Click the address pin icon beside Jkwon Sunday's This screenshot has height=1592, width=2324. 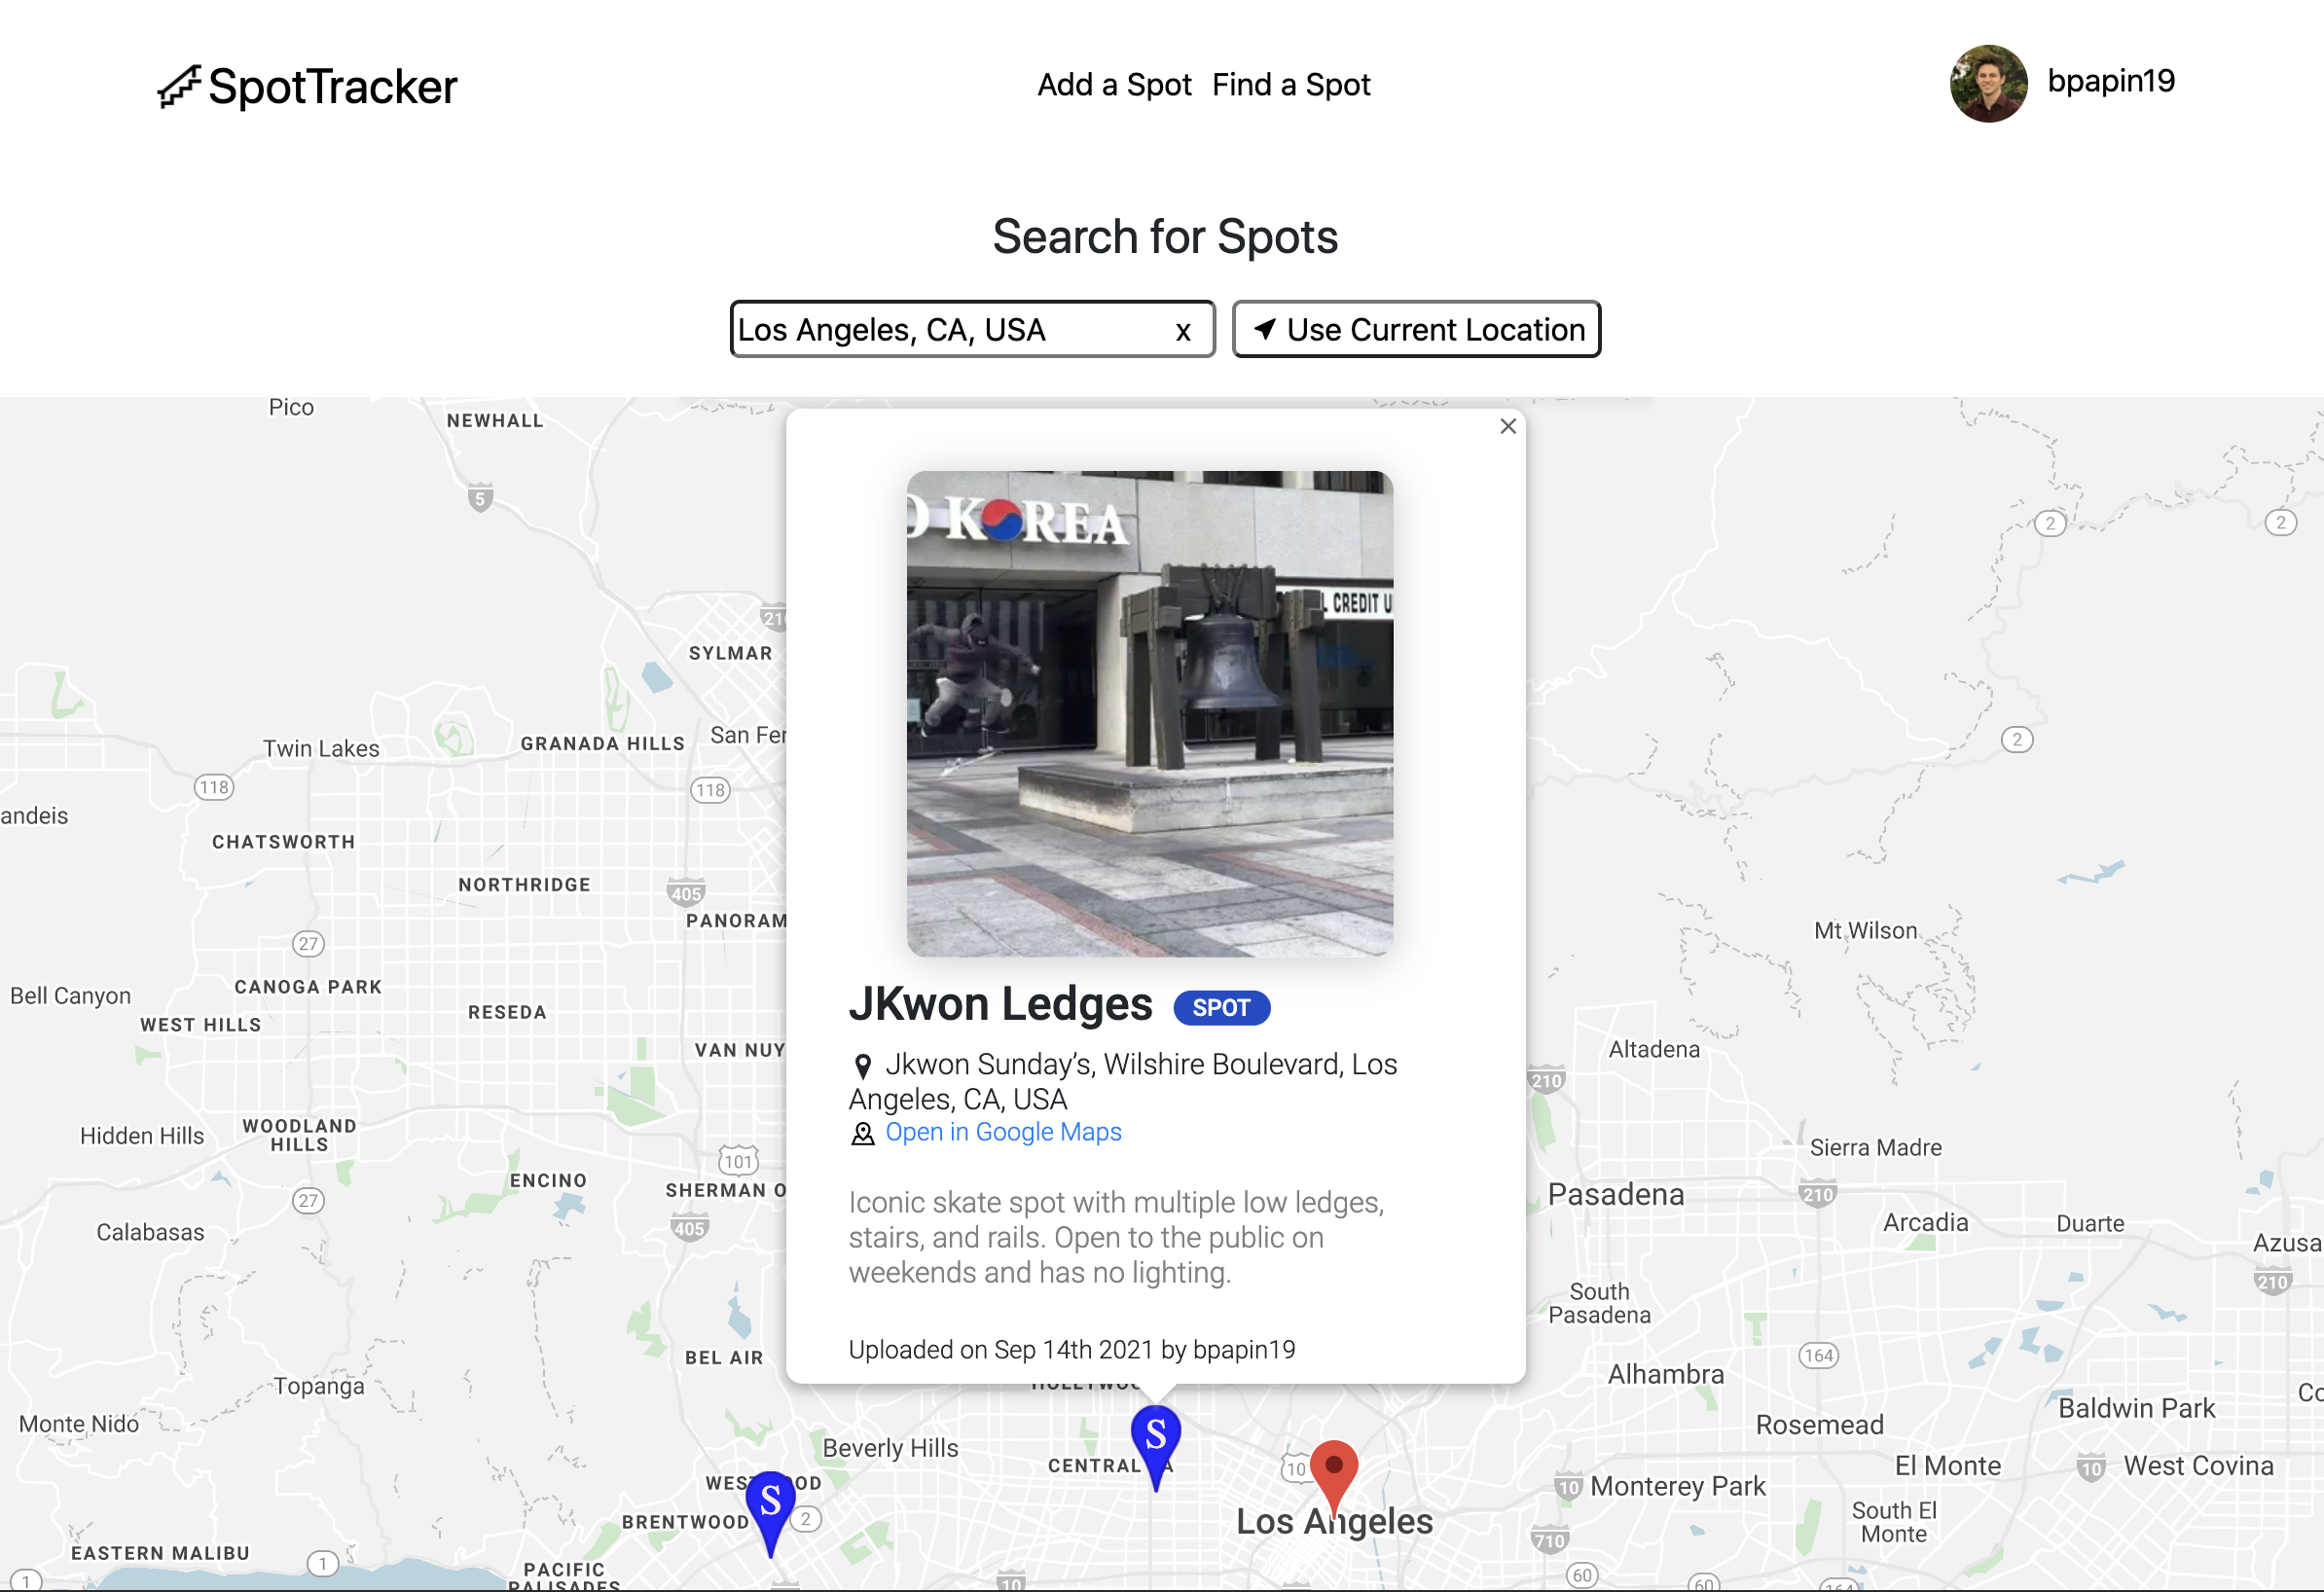pos(862,1066)
